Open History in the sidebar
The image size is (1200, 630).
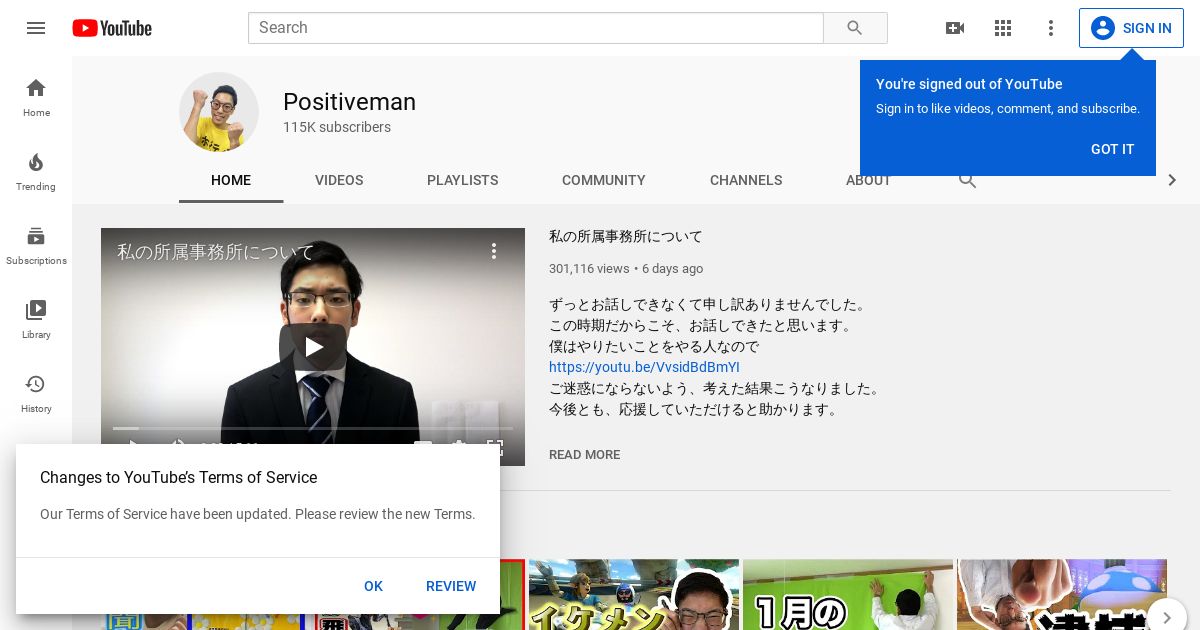[x=36, y=393]
